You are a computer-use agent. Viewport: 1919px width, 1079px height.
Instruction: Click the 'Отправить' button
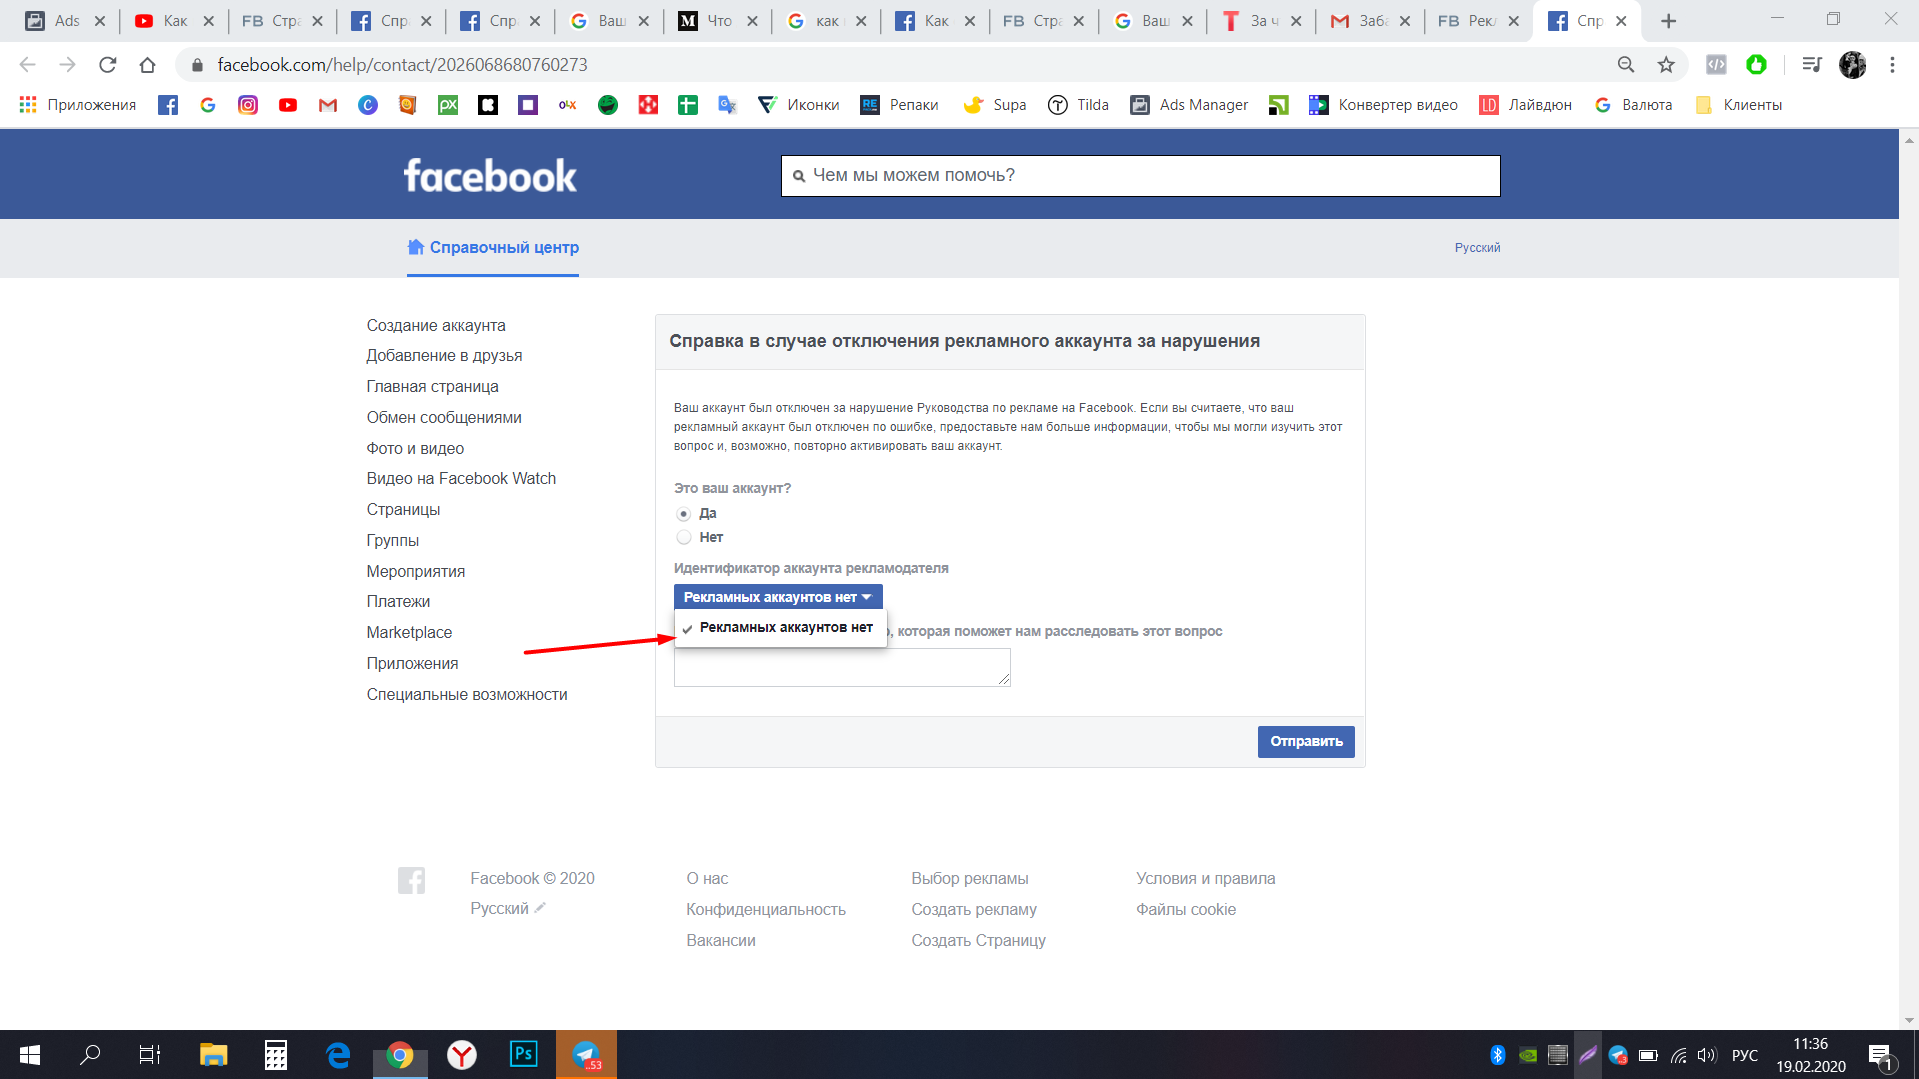click(x=1306, y=742)
